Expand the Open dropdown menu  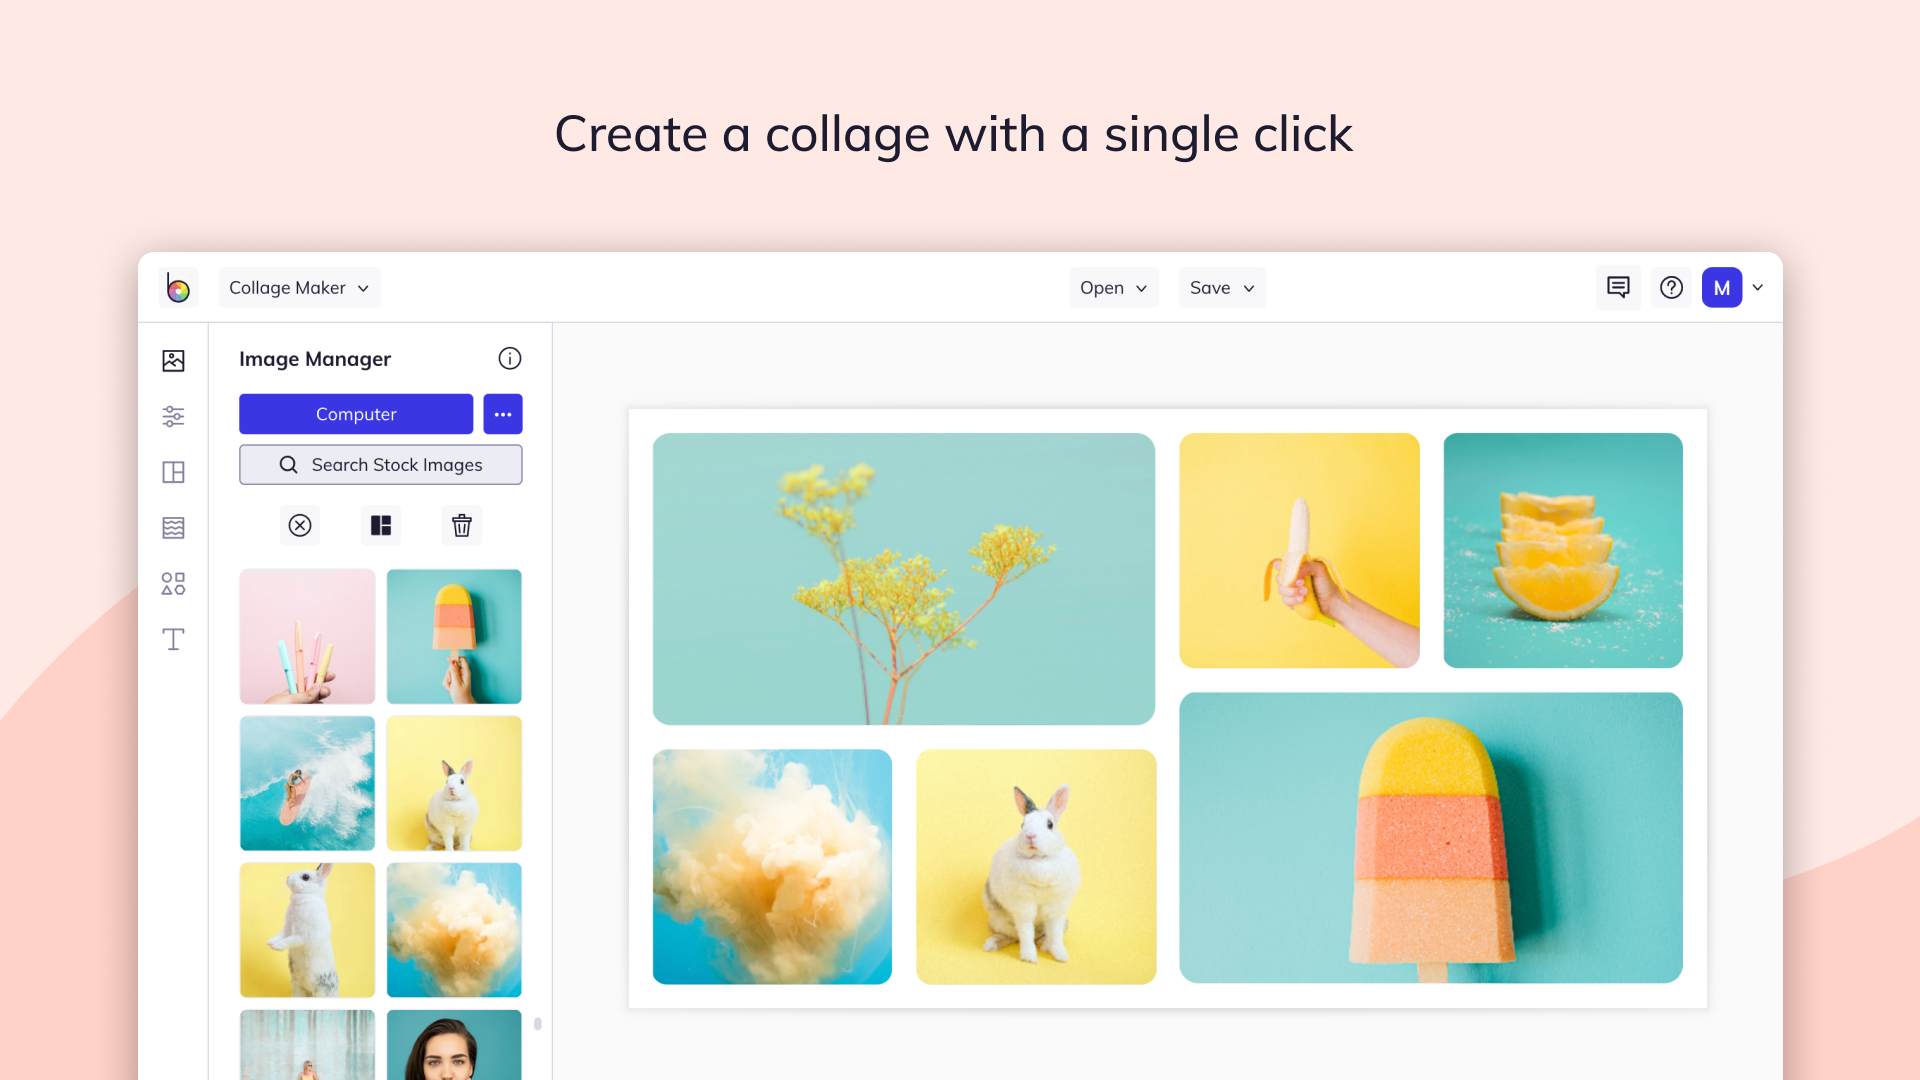tap(1113, 288)
